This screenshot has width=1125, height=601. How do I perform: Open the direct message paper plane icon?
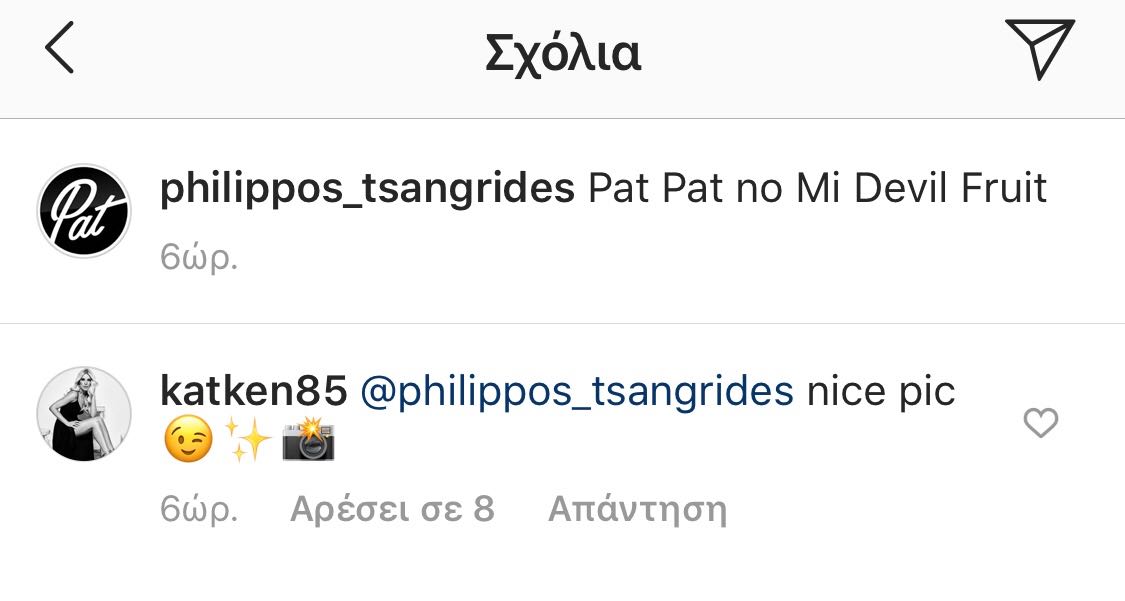tap(1040, 48)
